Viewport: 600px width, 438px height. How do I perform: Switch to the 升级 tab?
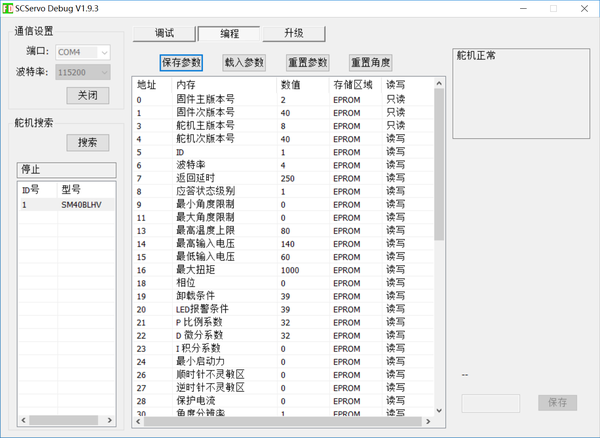(x=294, y=33)
